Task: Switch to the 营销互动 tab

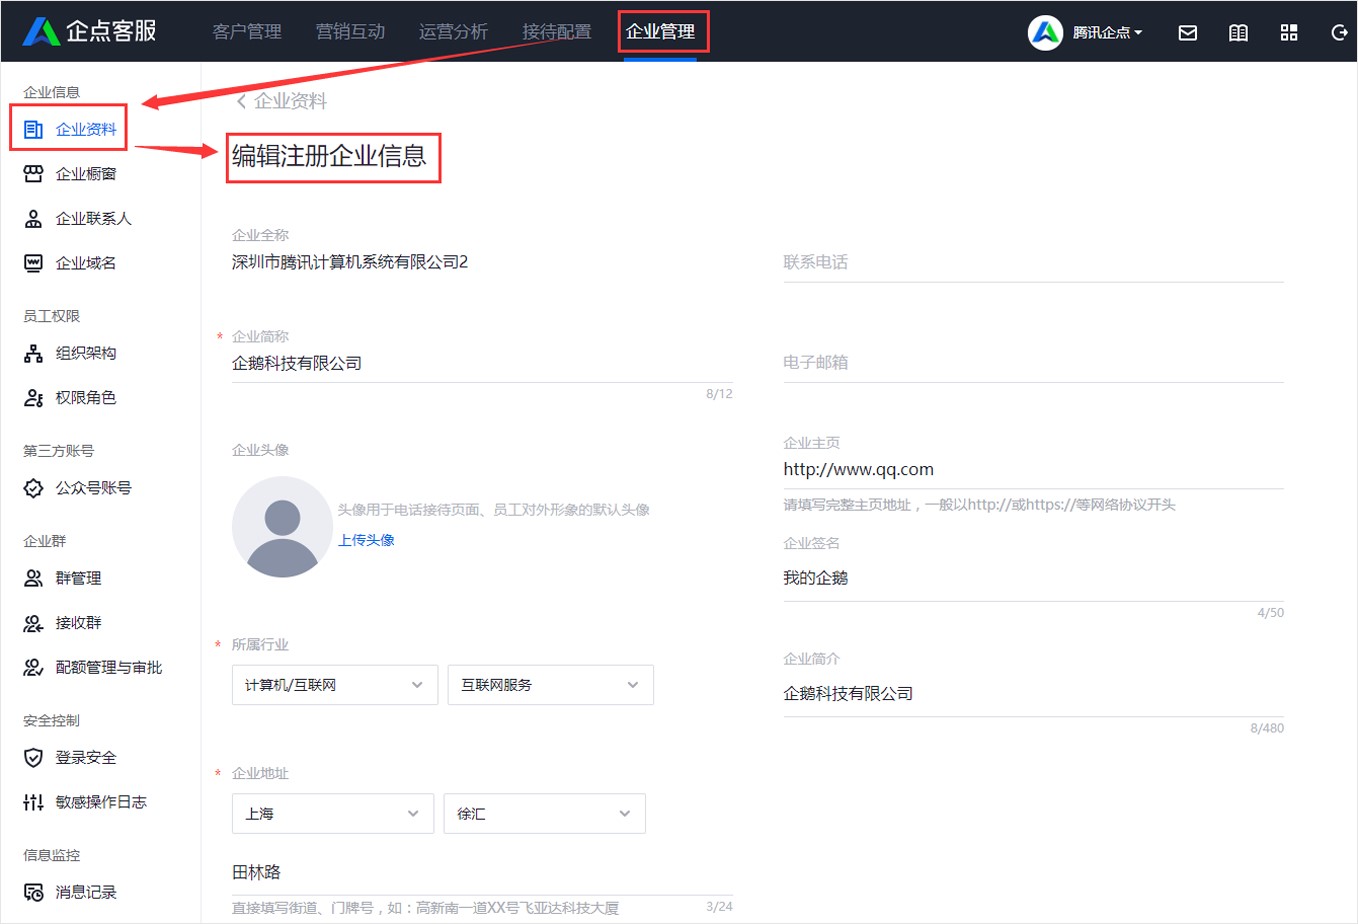Action: pyautogui.click(x=350, y=31)
